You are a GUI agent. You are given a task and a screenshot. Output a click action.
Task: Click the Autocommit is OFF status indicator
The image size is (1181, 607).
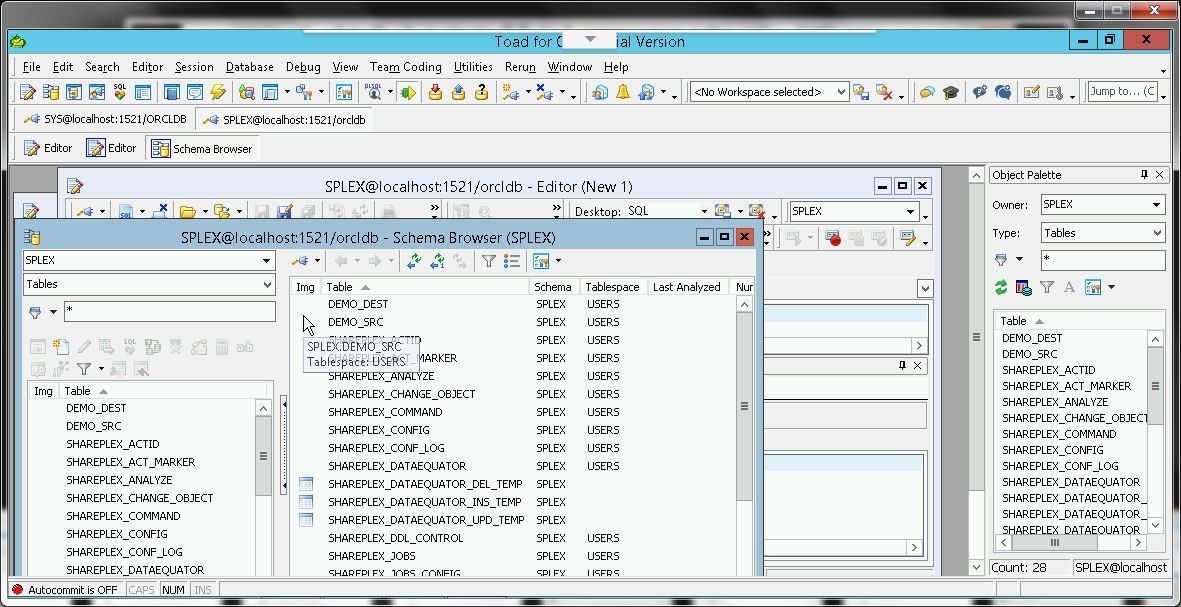click(66, 590)
